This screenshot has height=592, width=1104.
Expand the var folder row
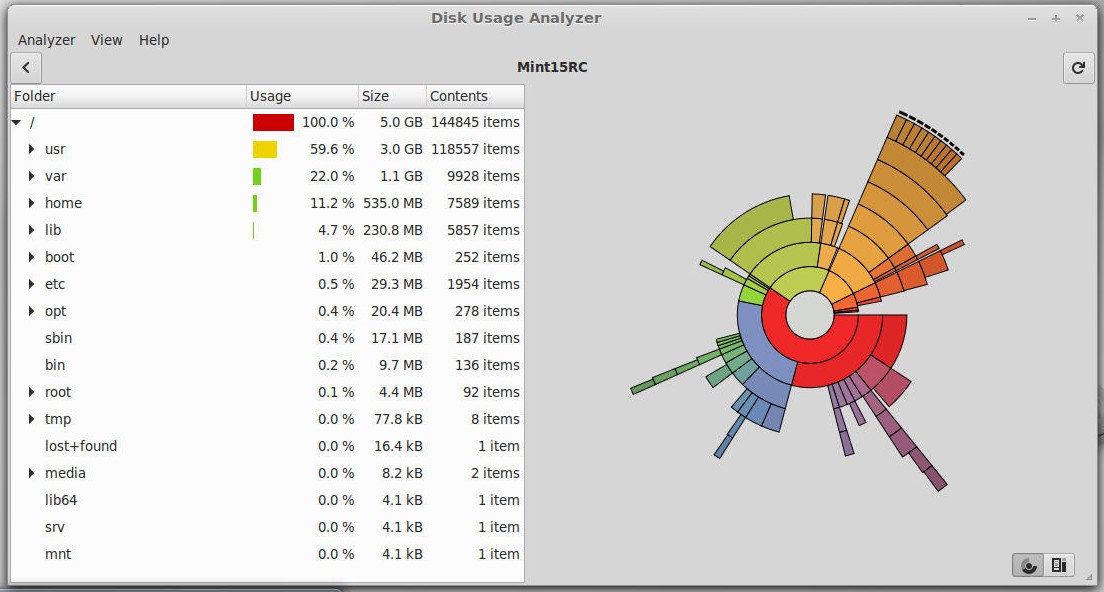click(31, 176)
